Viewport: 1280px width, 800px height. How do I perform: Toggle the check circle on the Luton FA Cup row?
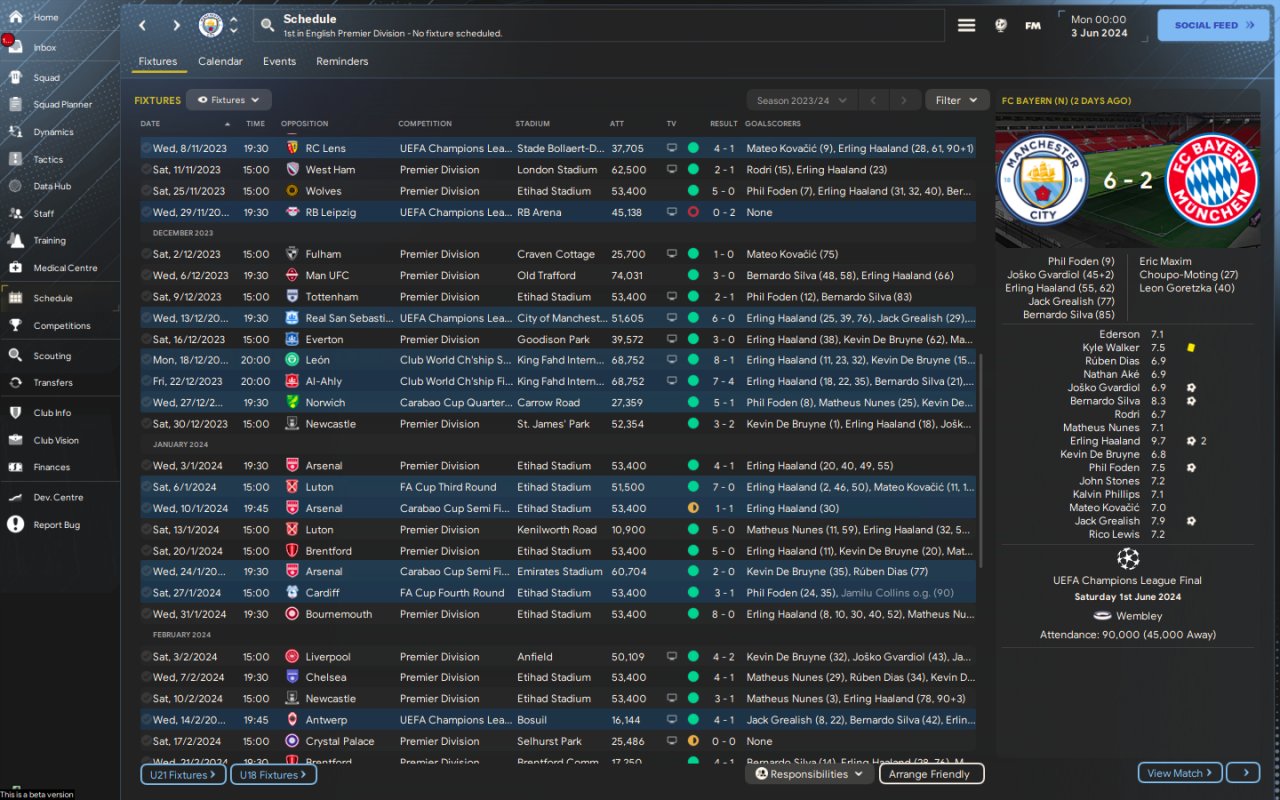(x=146, y=487)
